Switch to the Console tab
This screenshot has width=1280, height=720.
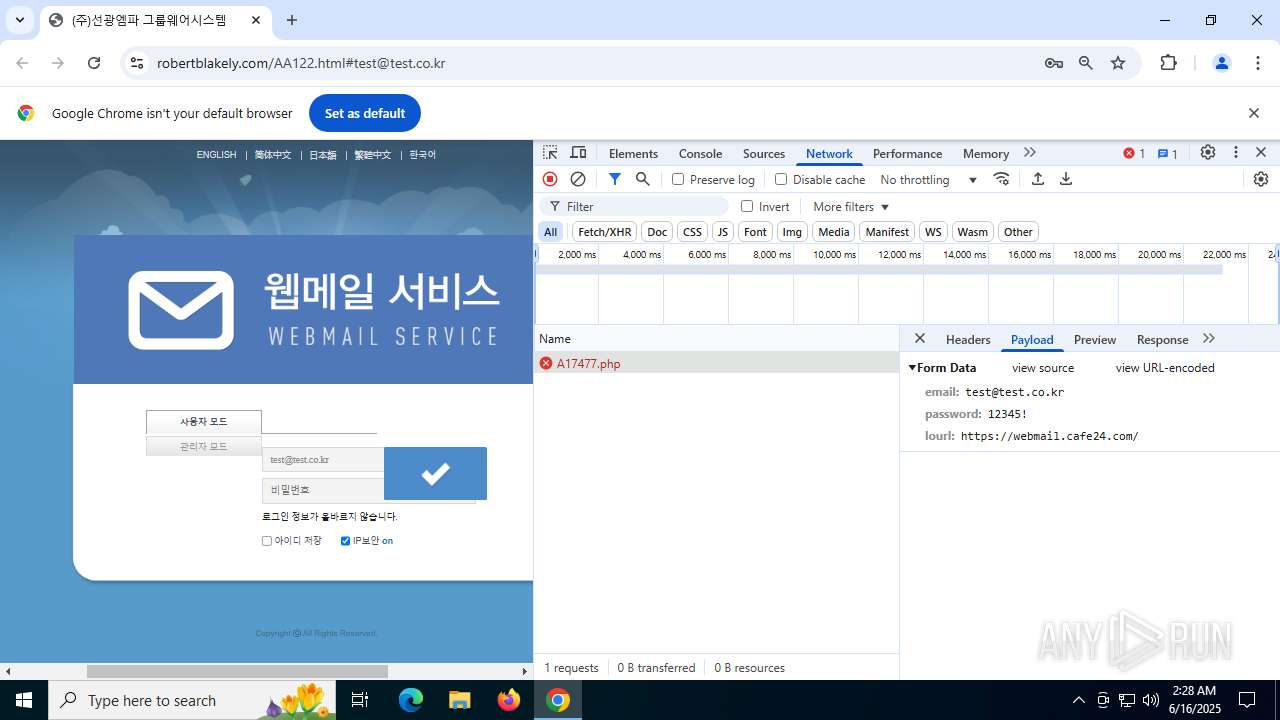coord(700,153)
